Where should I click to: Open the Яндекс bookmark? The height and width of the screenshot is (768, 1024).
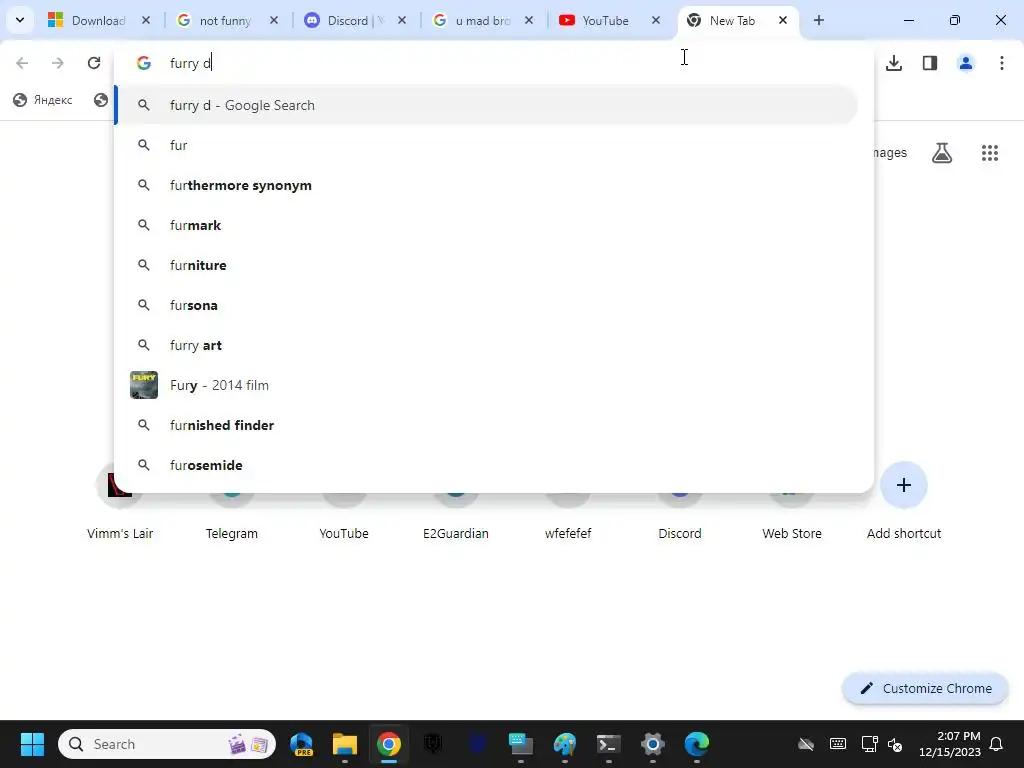coord(43,100)
